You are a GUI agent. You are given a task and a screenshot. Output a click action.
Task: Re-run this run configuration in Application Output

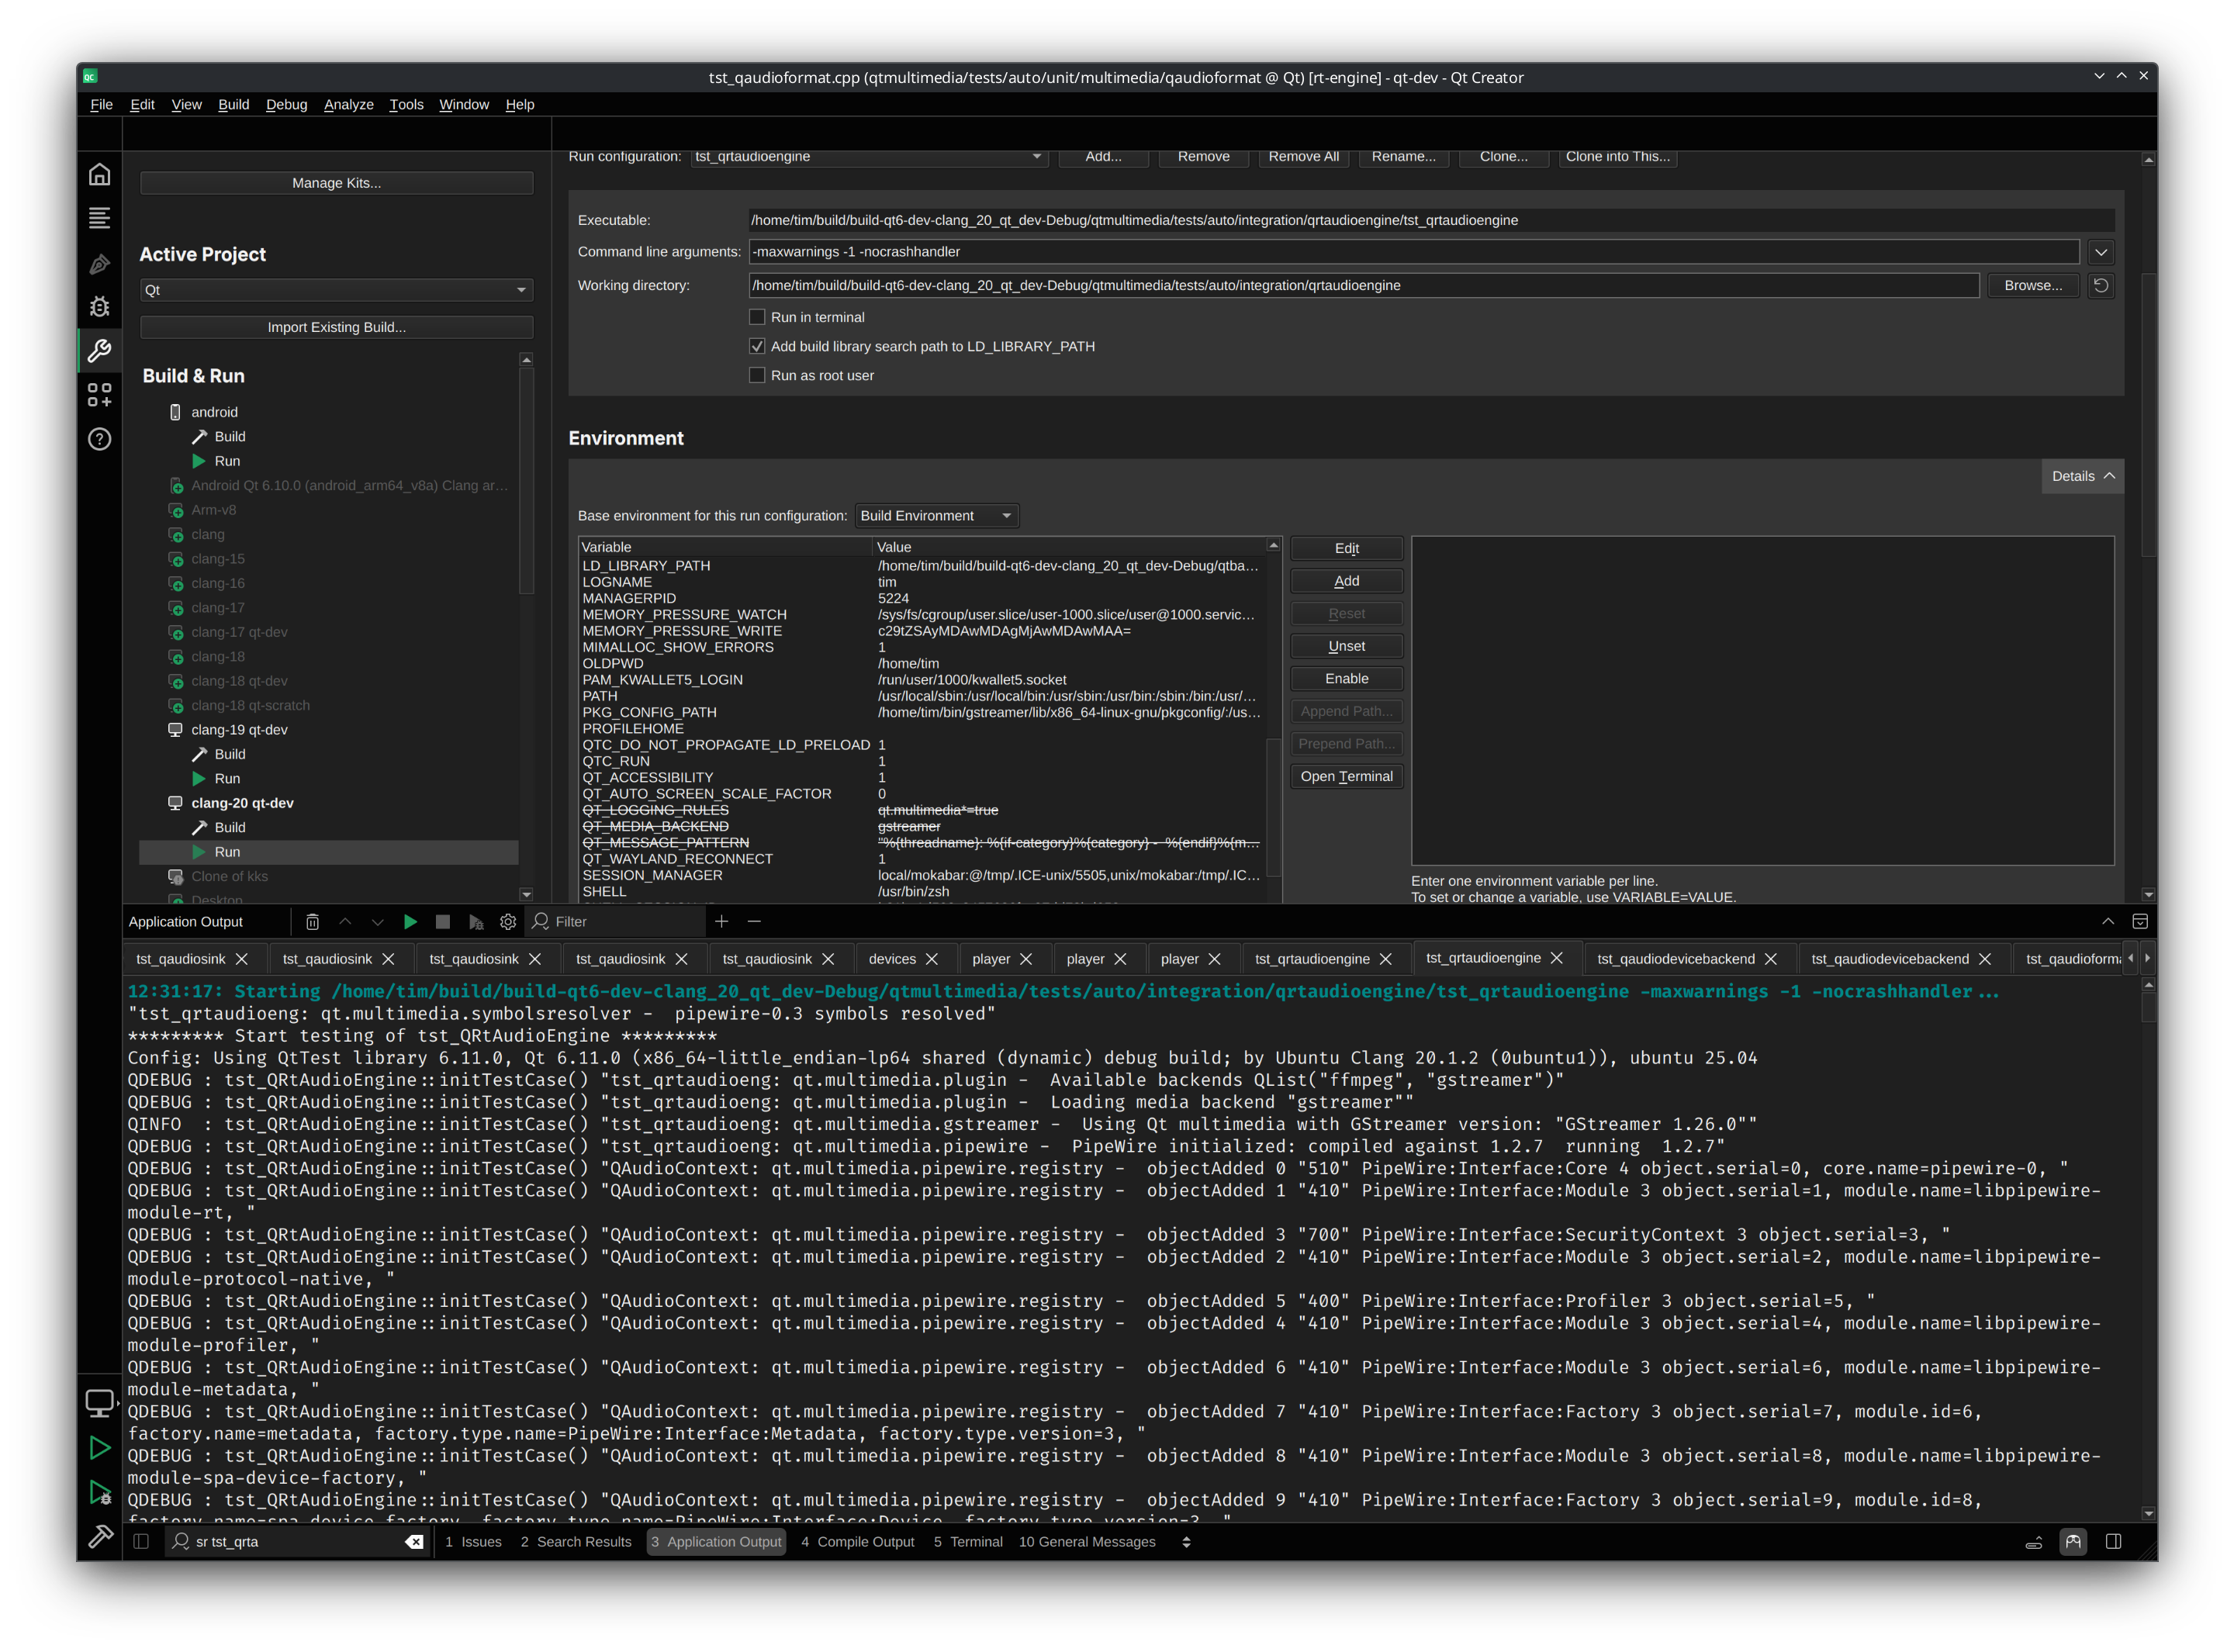410,922
